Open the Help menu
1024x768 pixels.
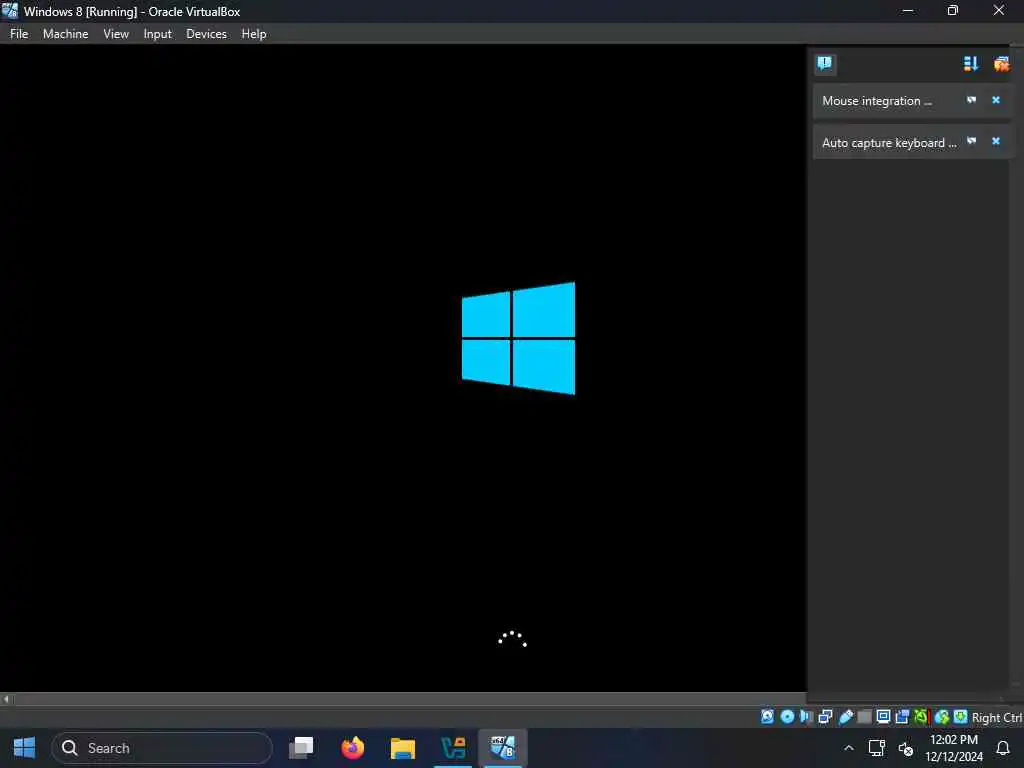253,34
